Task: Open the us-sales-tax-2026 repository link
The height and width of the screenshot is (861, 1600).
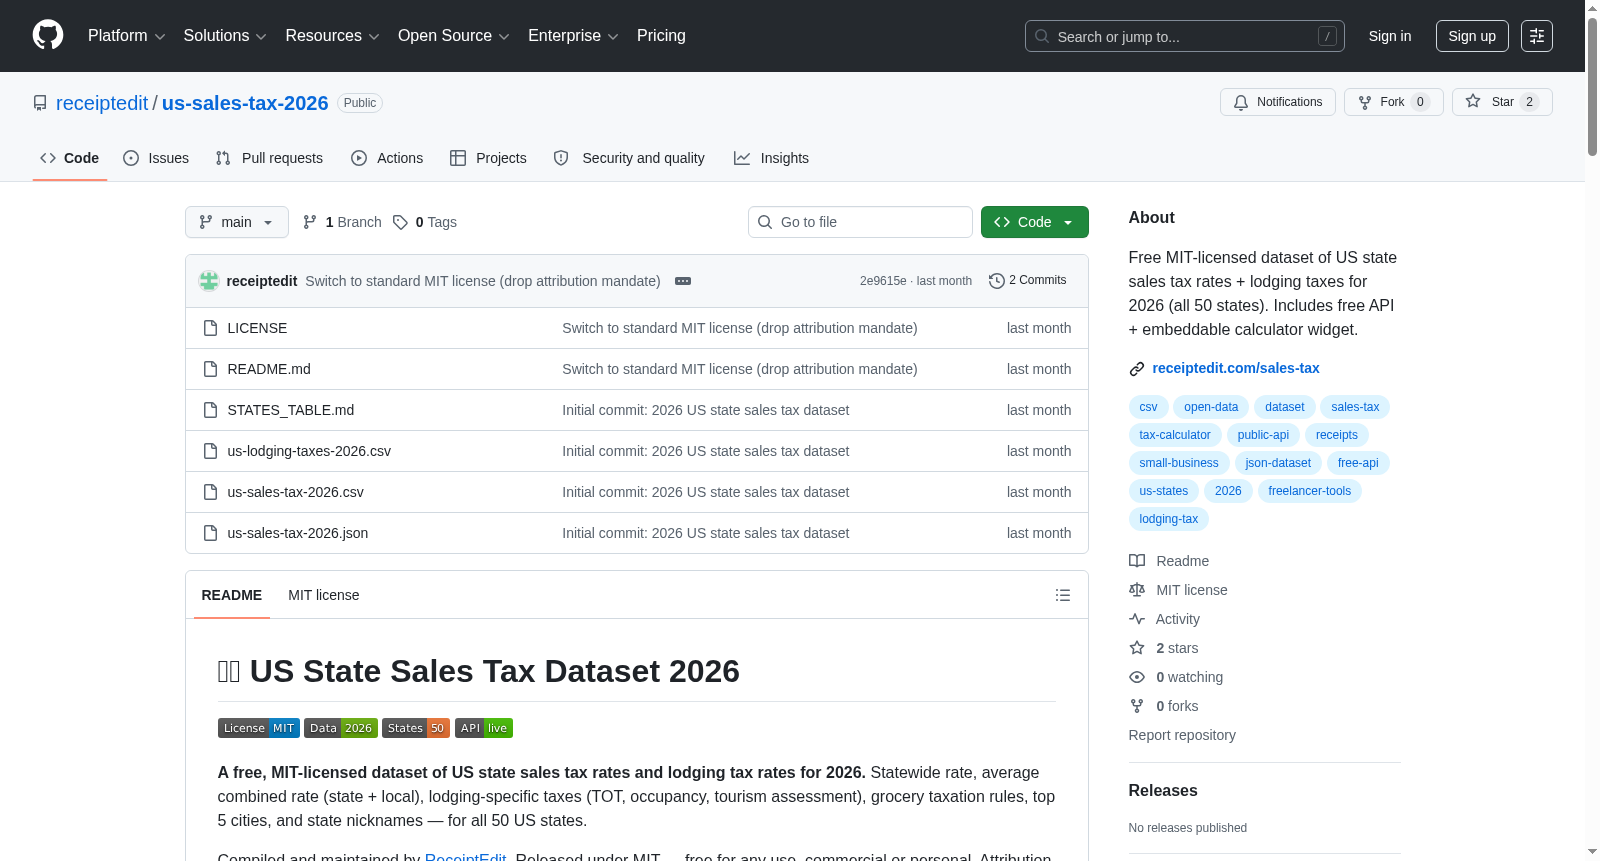Action: pos(245,103)
